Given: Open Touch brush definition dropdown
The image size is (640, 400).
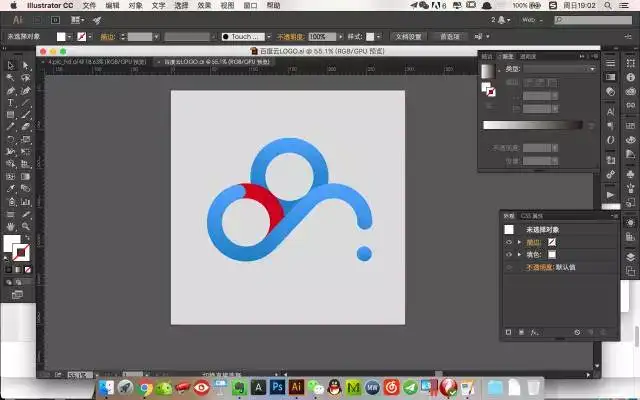Looking at the screenshot, I should pos(269,37).
